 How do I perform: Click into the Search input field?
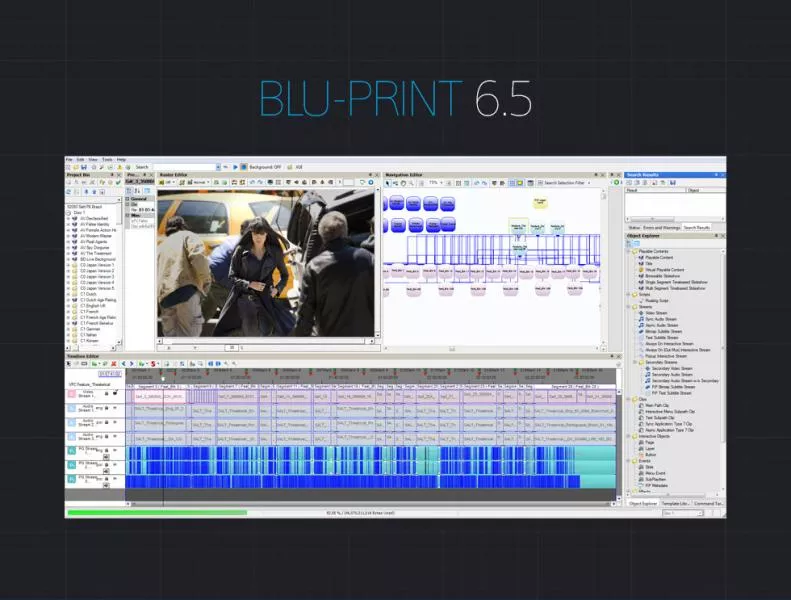184,167
